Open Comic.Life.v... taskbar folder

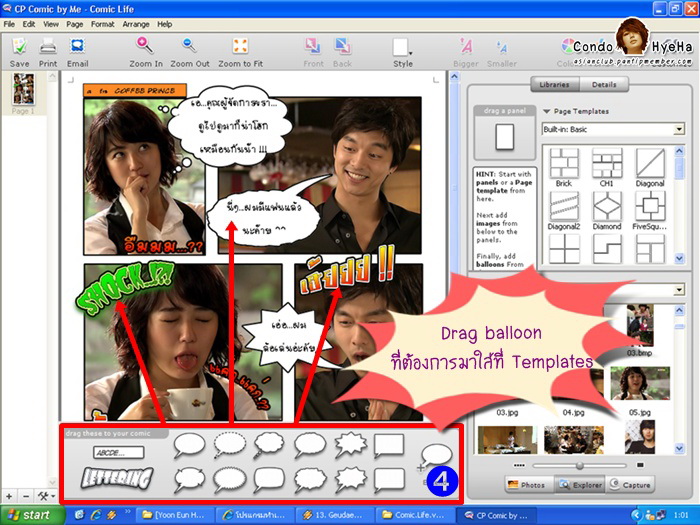click(415, 515)
